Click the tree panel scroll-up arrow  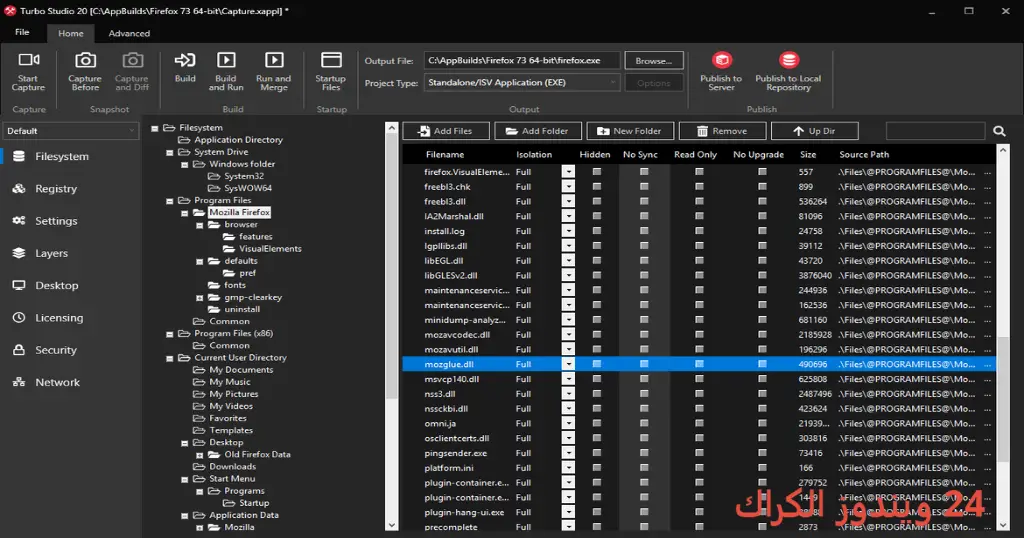[392, 128]
